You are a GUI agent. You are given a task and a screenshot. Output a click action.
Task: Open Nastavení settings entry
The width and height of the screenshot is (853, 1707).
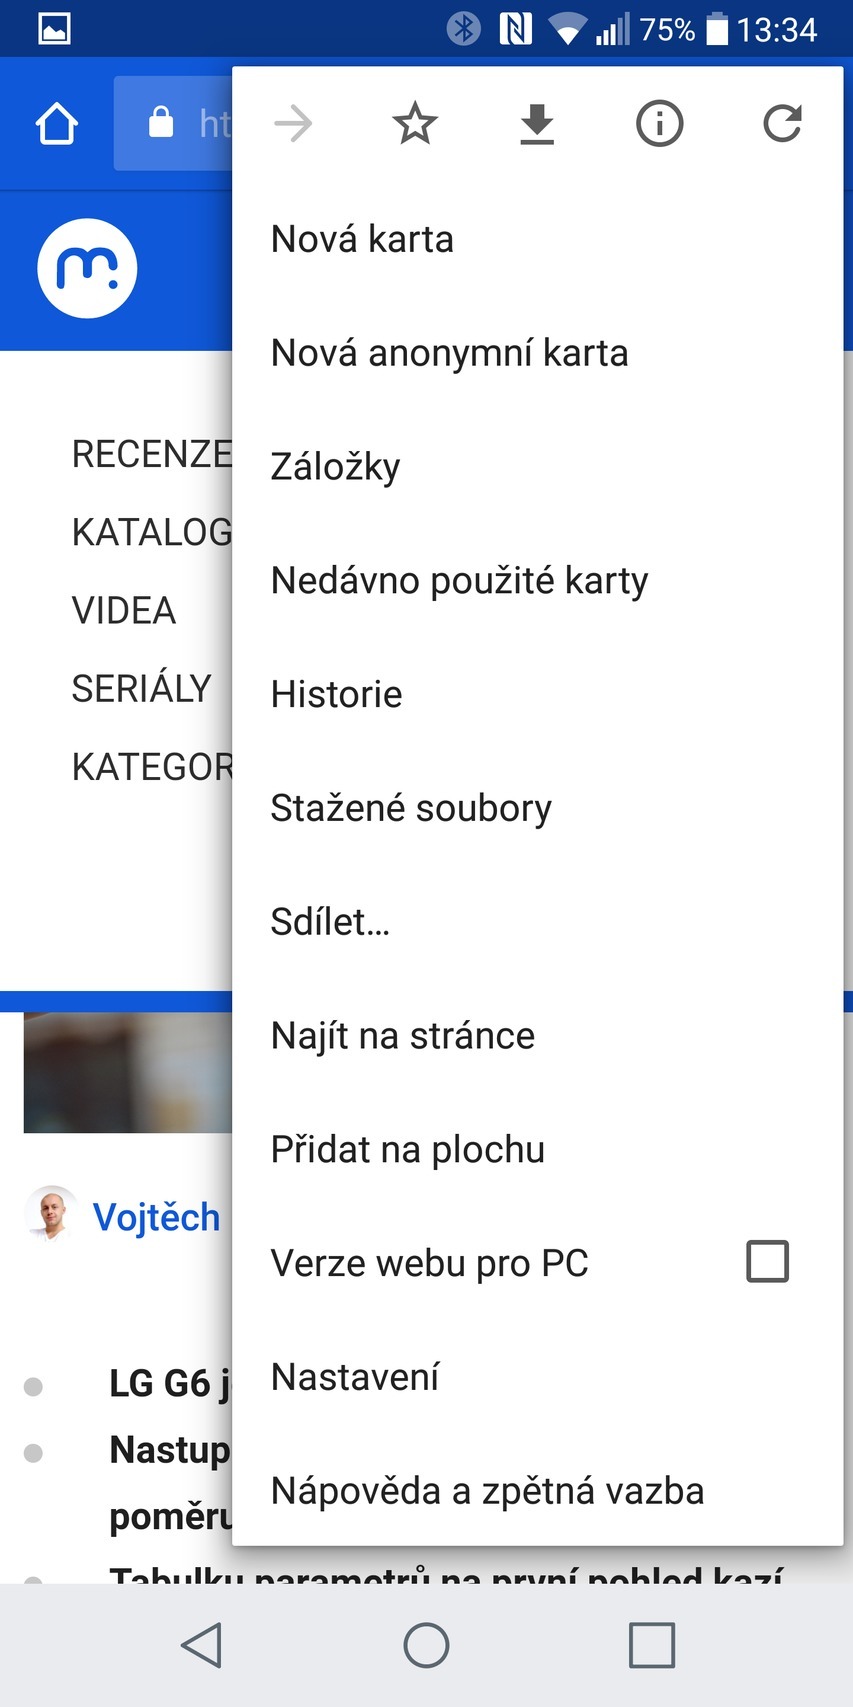pyautogui.click(x=355, y=1377)
